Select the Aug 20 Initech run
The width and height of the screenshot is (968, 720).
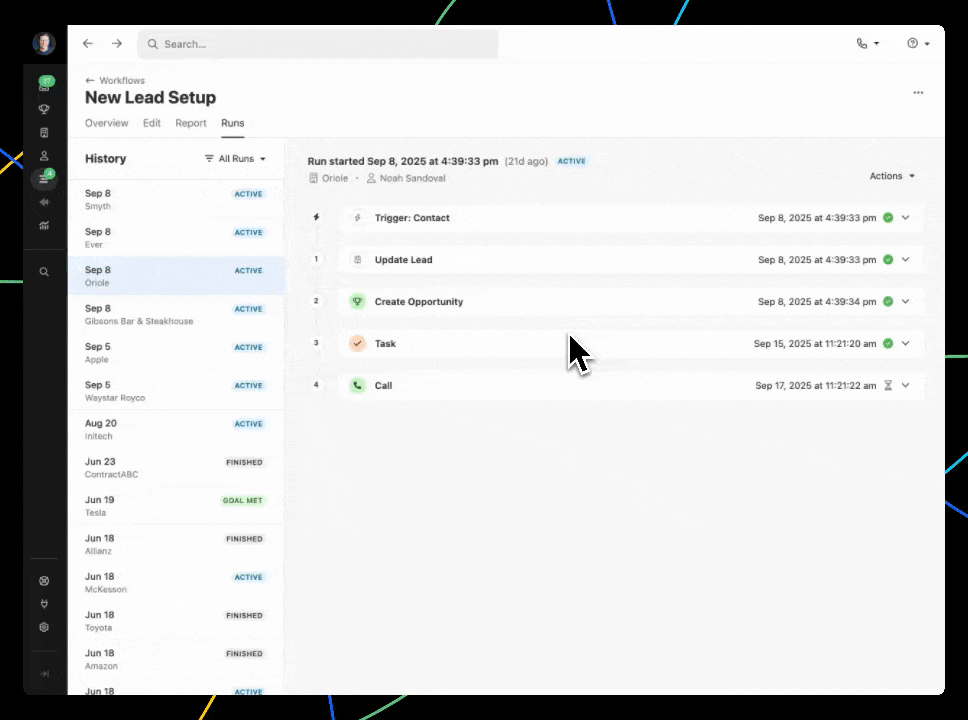176,429
